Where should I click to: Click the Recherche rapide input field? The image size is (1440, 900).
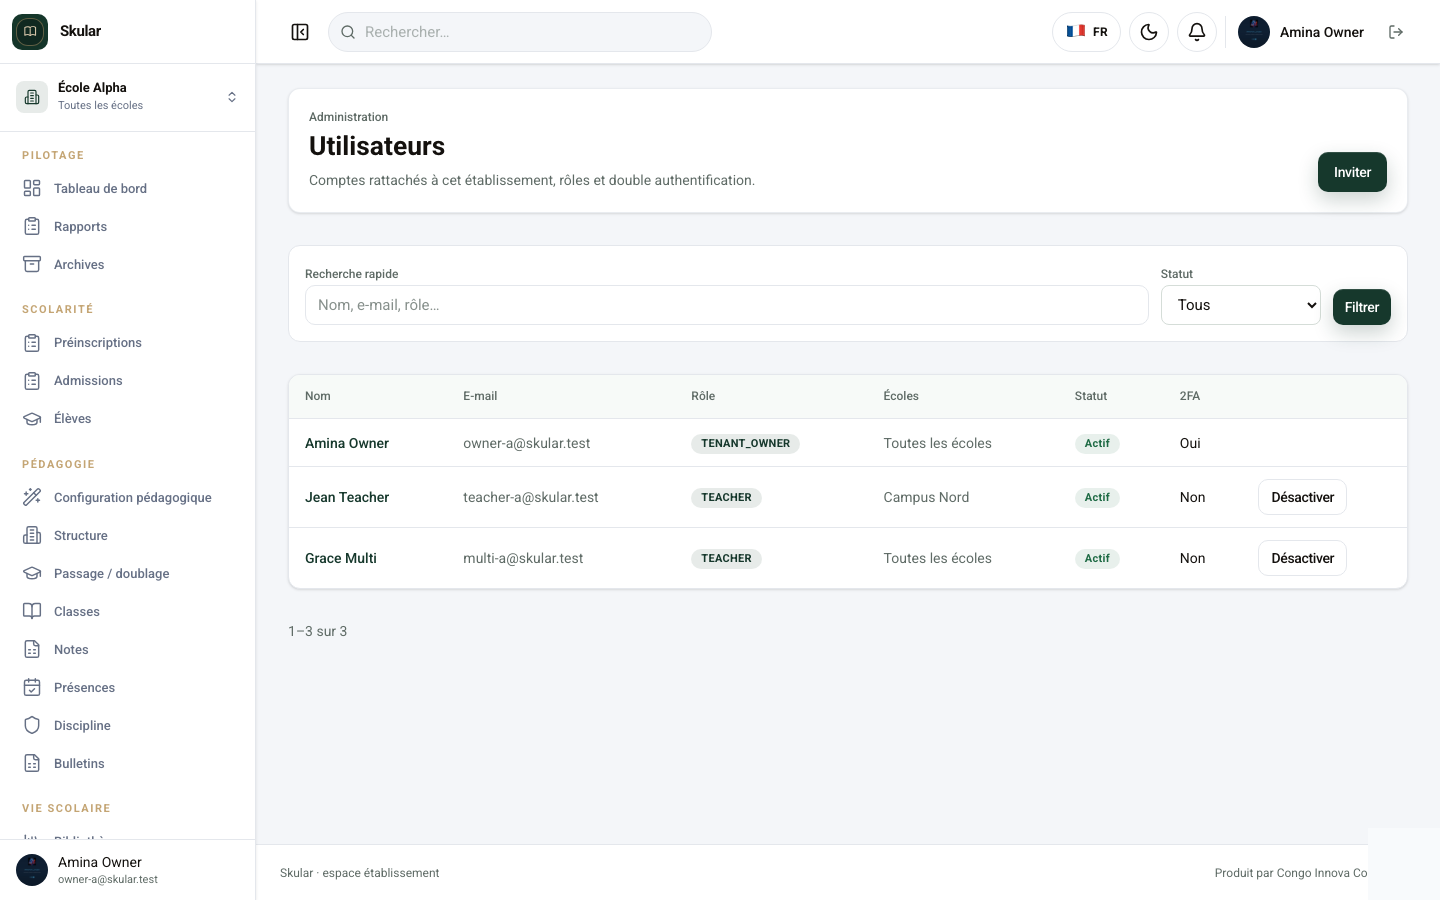(726, 305)
